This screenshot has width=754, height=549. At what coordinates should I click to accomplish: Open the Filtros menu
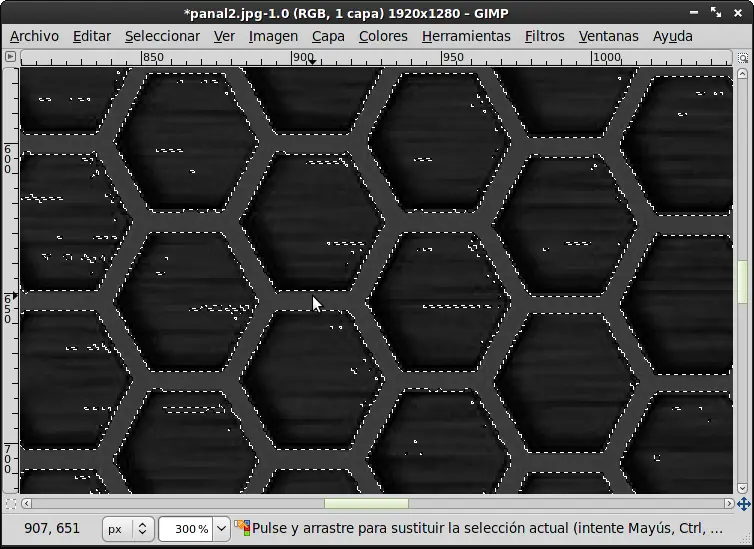pos(544,37)
